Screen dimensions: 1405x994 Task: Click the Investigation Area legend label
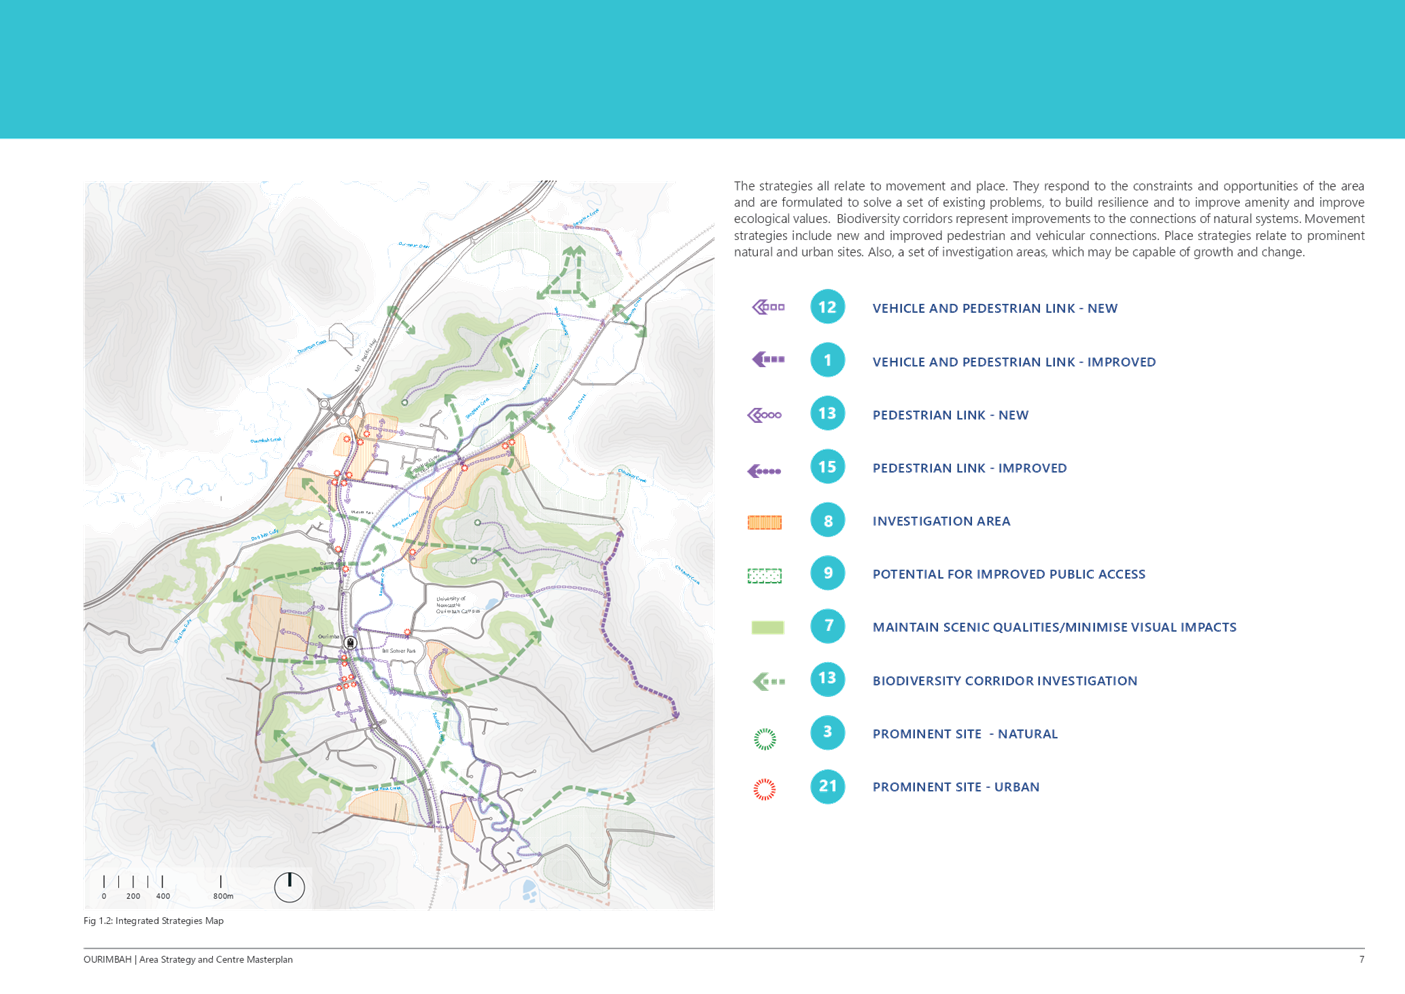(941, 521)
